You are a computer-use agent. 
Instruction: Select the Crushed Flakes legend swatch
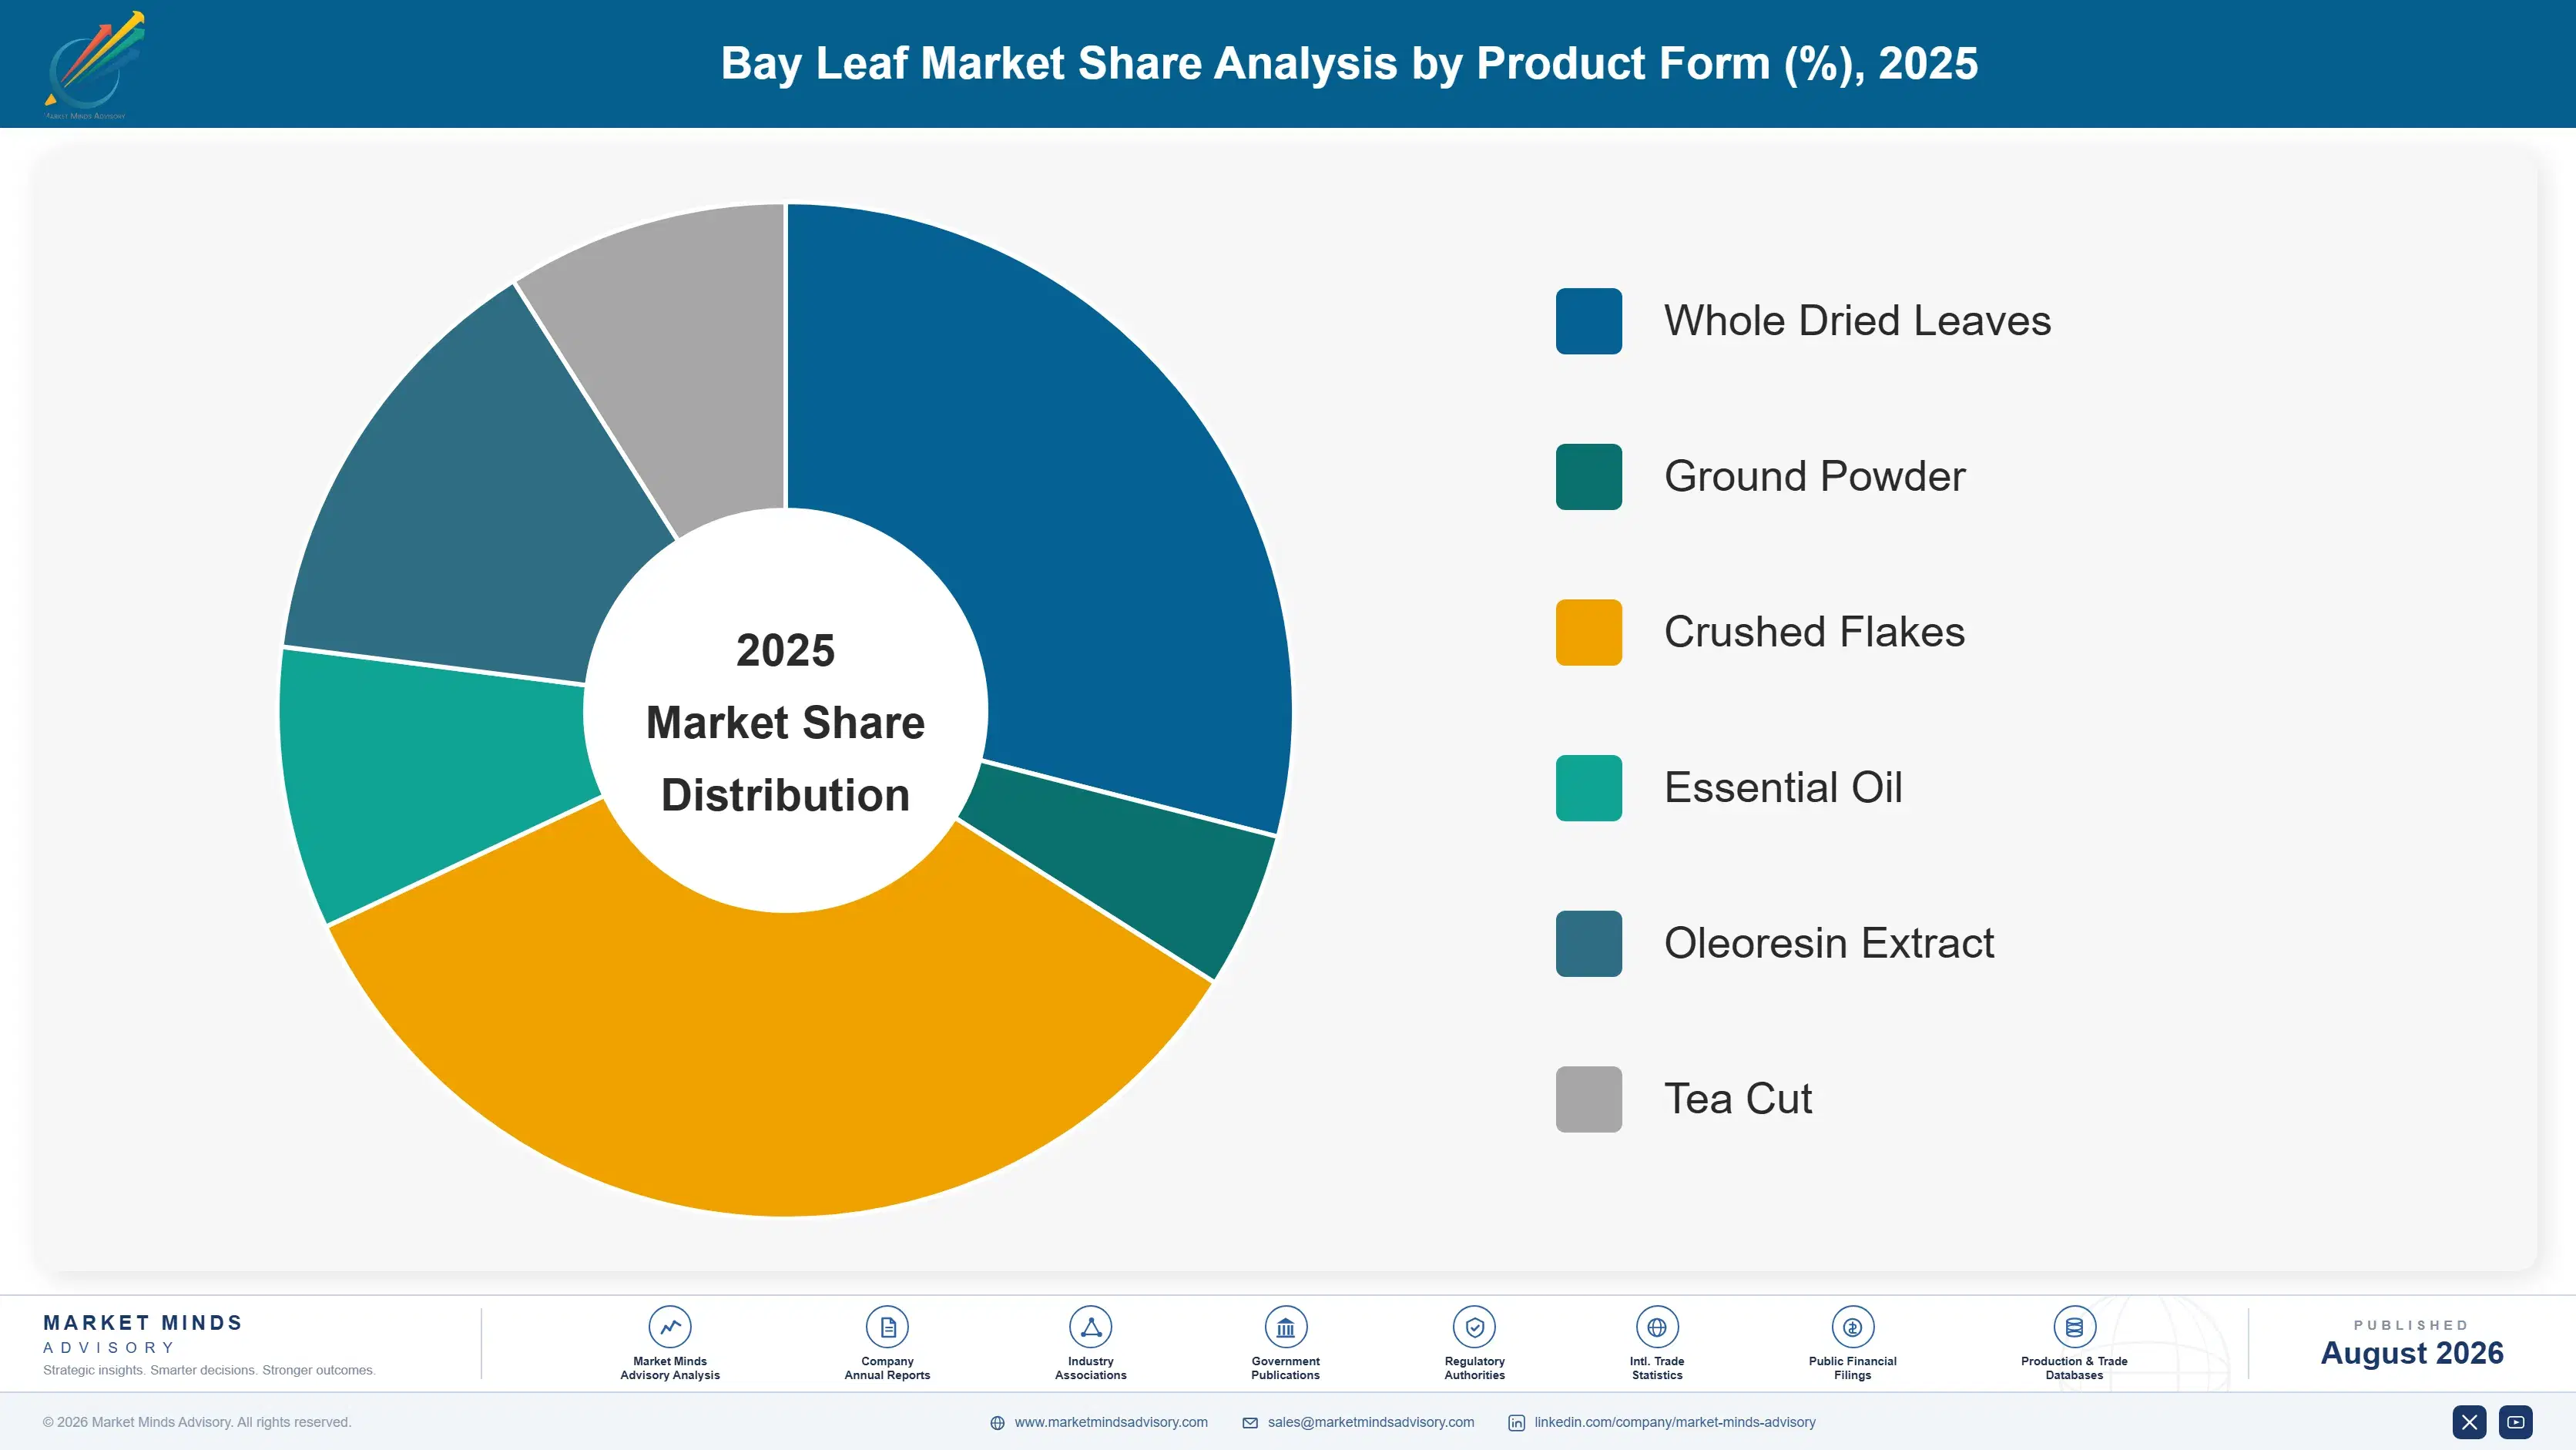pyautogui.click(x=1589, y=632)
